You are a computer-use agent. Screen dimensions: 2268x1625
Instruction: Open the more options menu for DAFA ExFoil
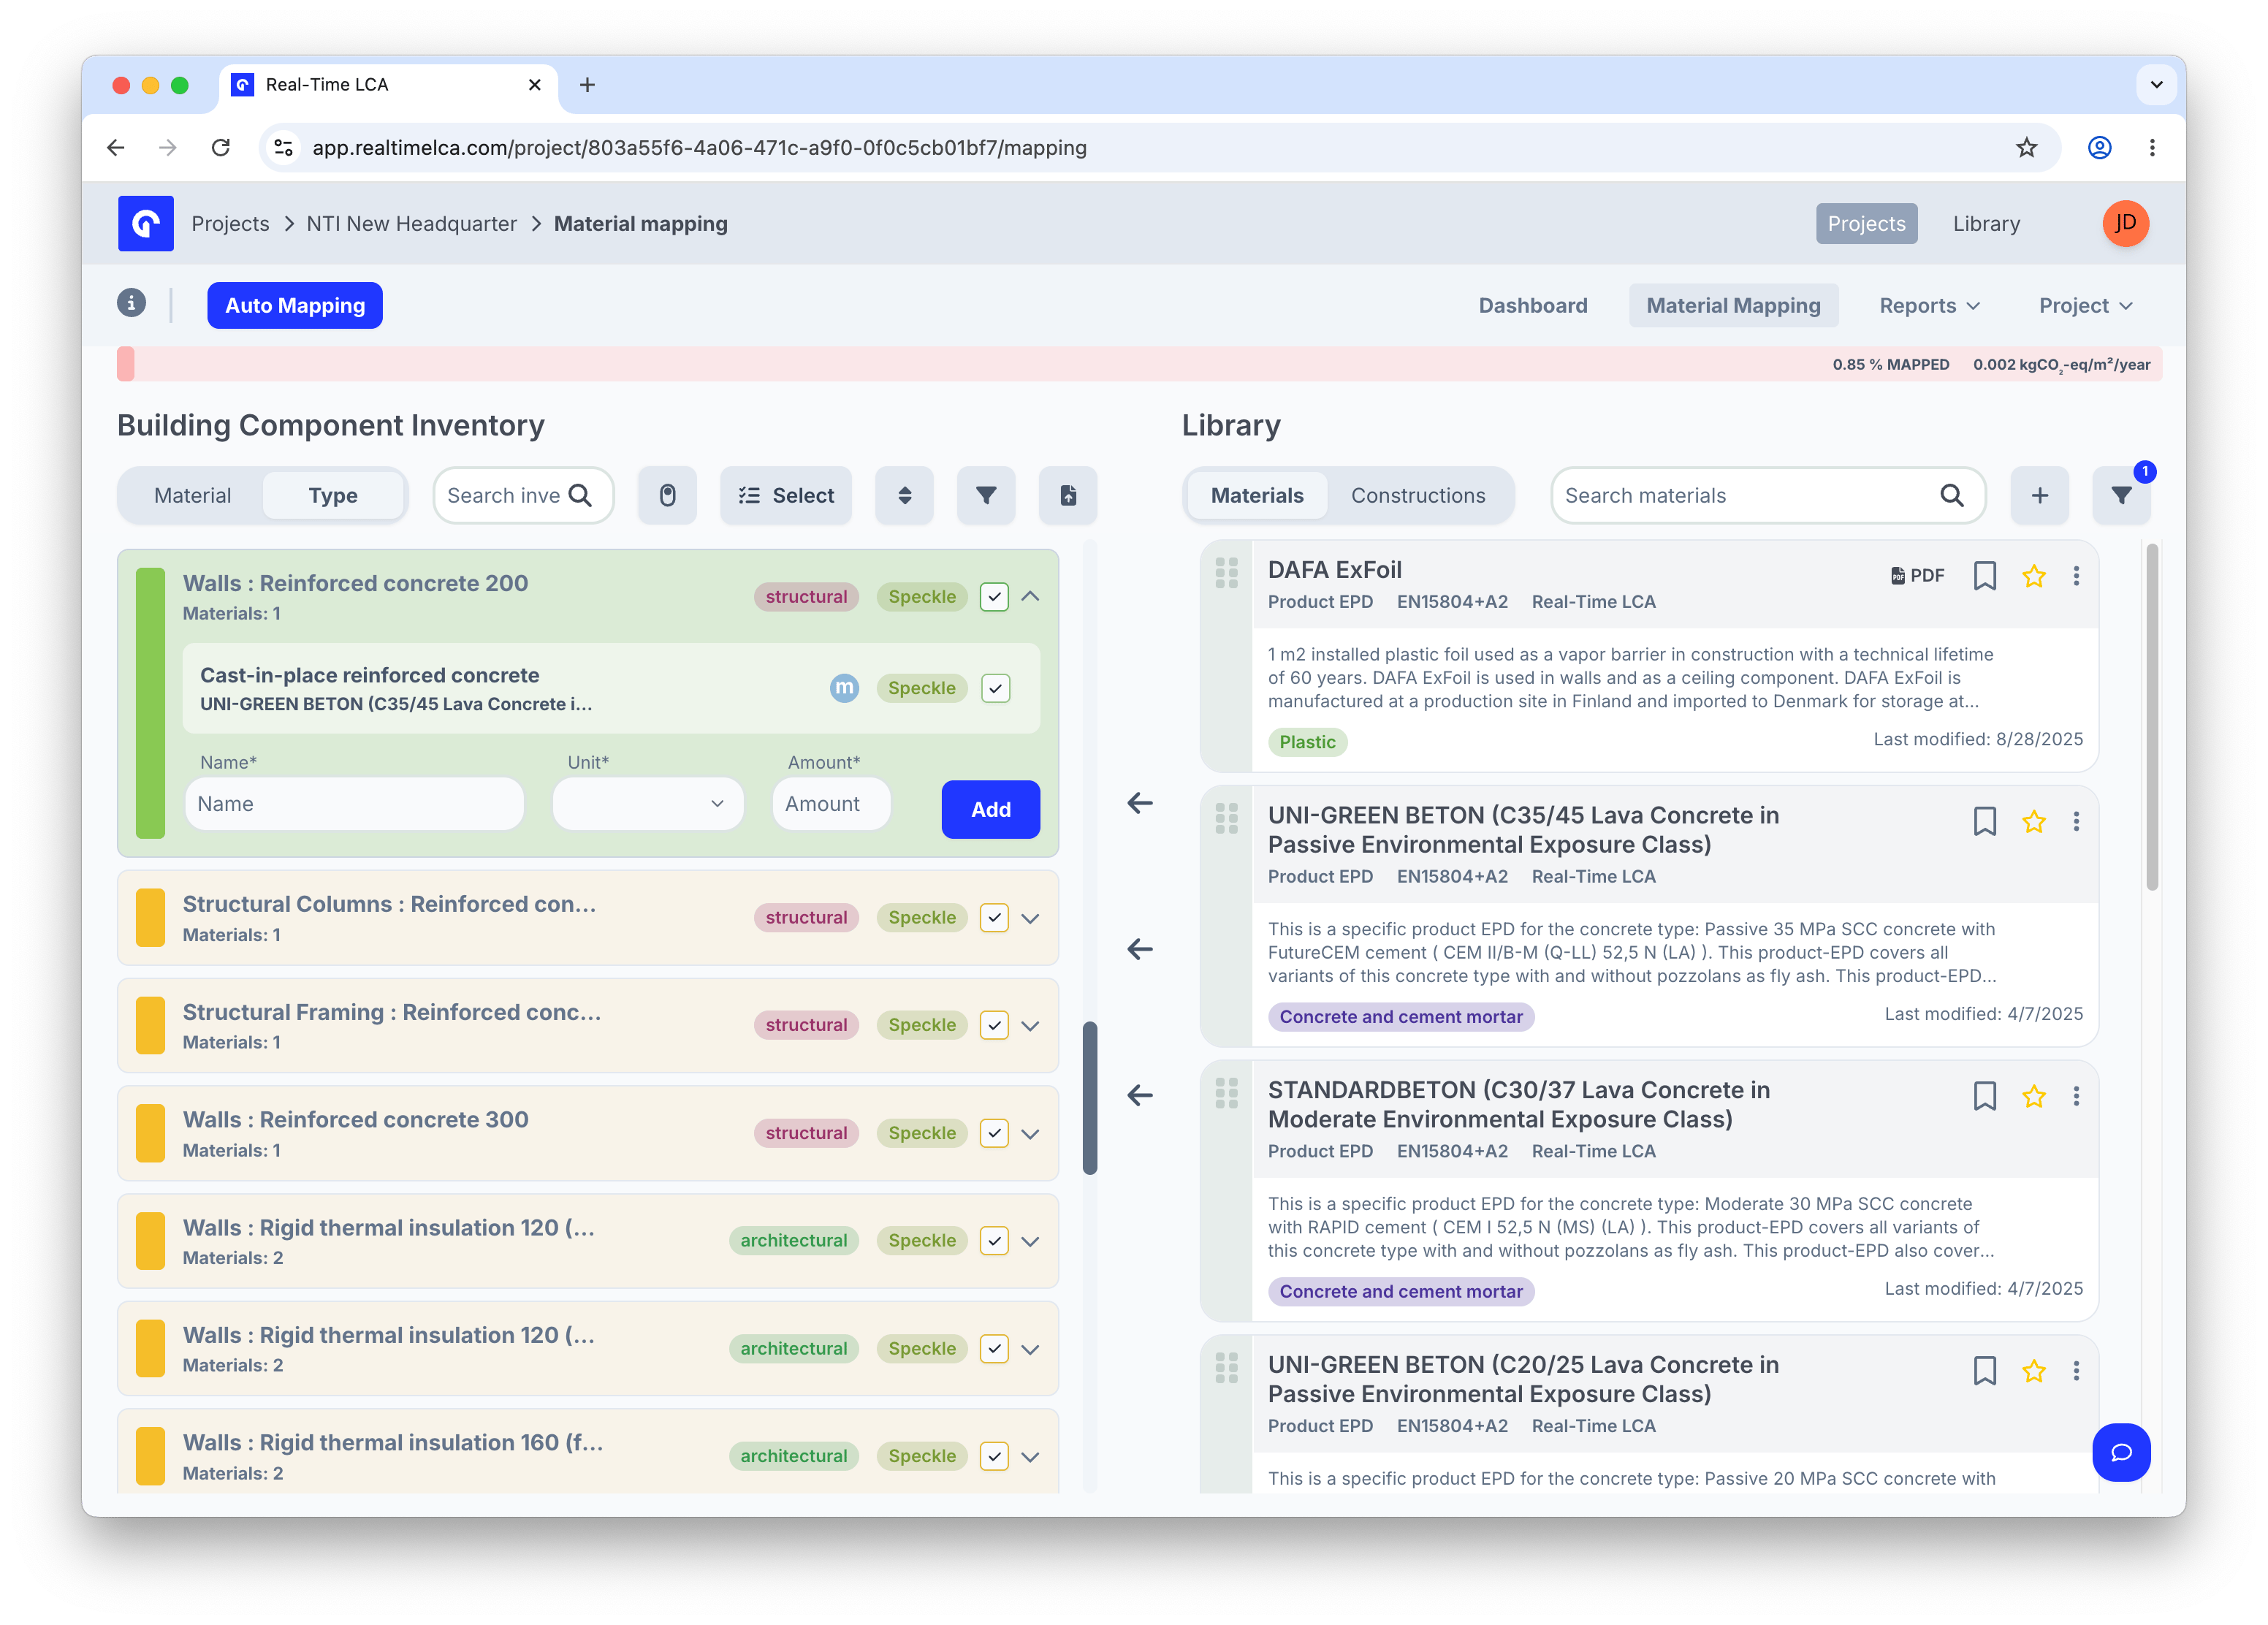pyautogui.click(x=2077, y=576)
